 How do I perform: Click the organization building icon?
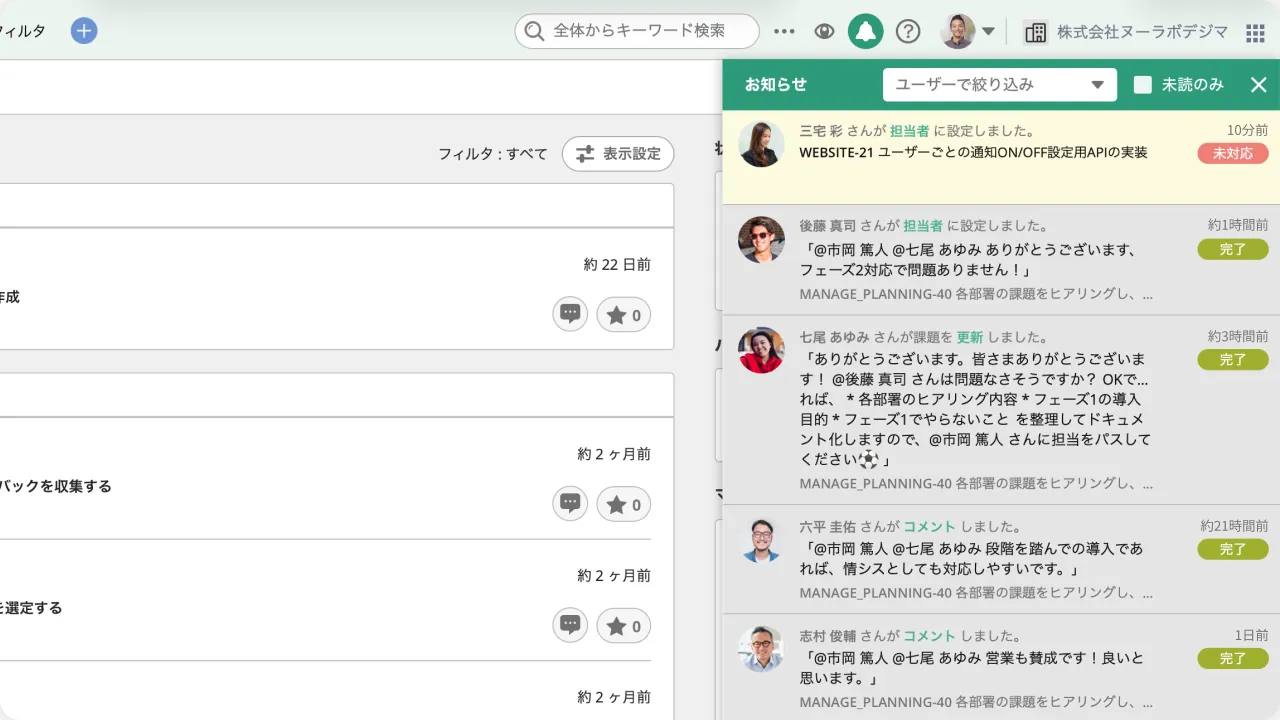1035,32
